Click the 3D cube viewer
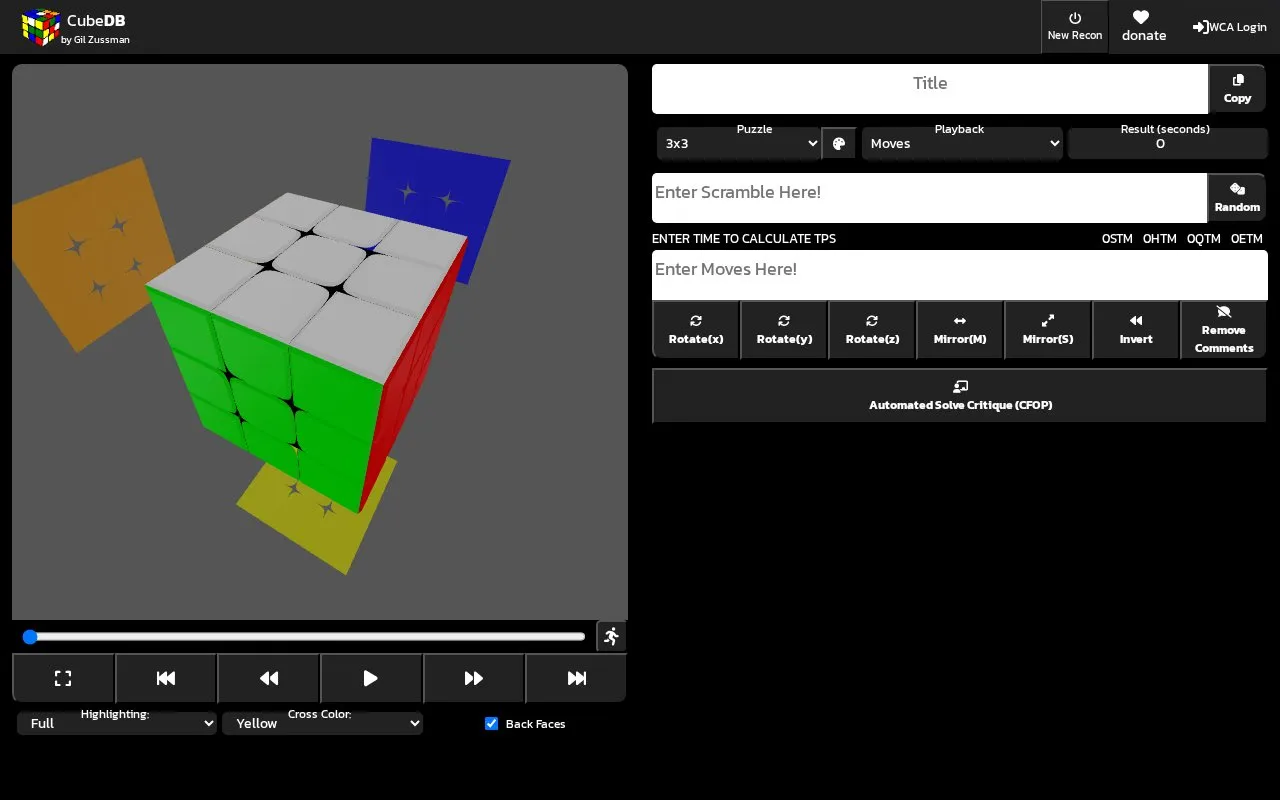This screenshot has width=1280, height=800. 320,342
